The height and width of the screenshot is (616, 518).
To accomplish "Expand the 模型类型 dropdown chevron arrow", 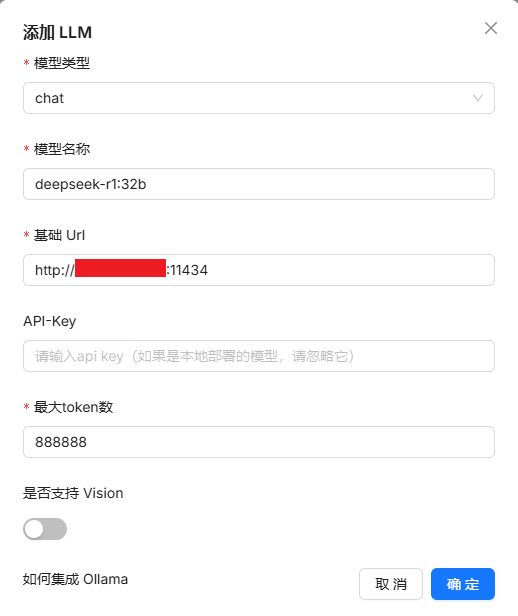I will (478, 98).
